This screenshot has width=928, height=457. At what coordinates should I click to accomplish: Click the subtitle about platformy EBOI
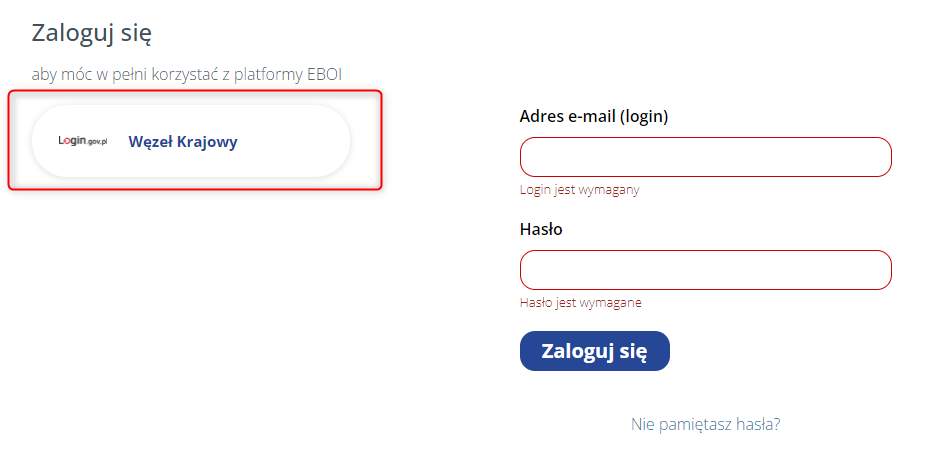tap(187, 73)
